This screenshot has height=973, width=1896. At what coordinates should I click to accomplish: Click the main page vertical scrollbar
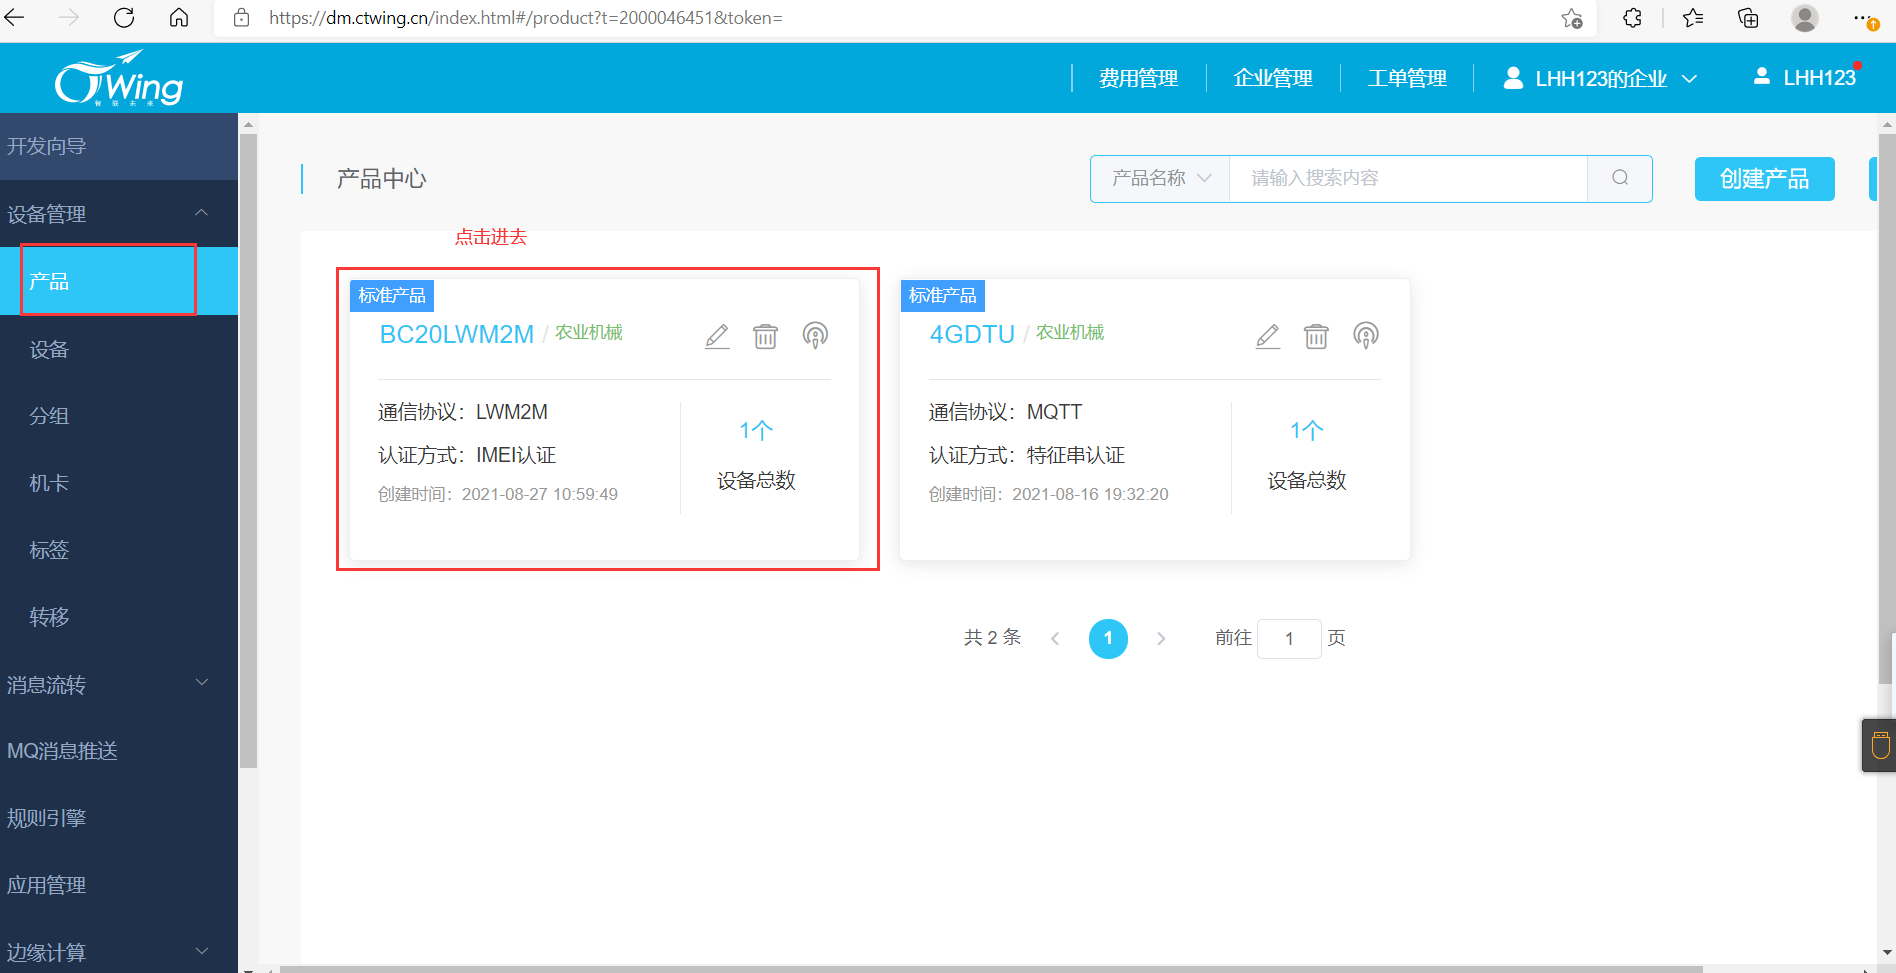pyautogui.click(x=1887, y=408)
